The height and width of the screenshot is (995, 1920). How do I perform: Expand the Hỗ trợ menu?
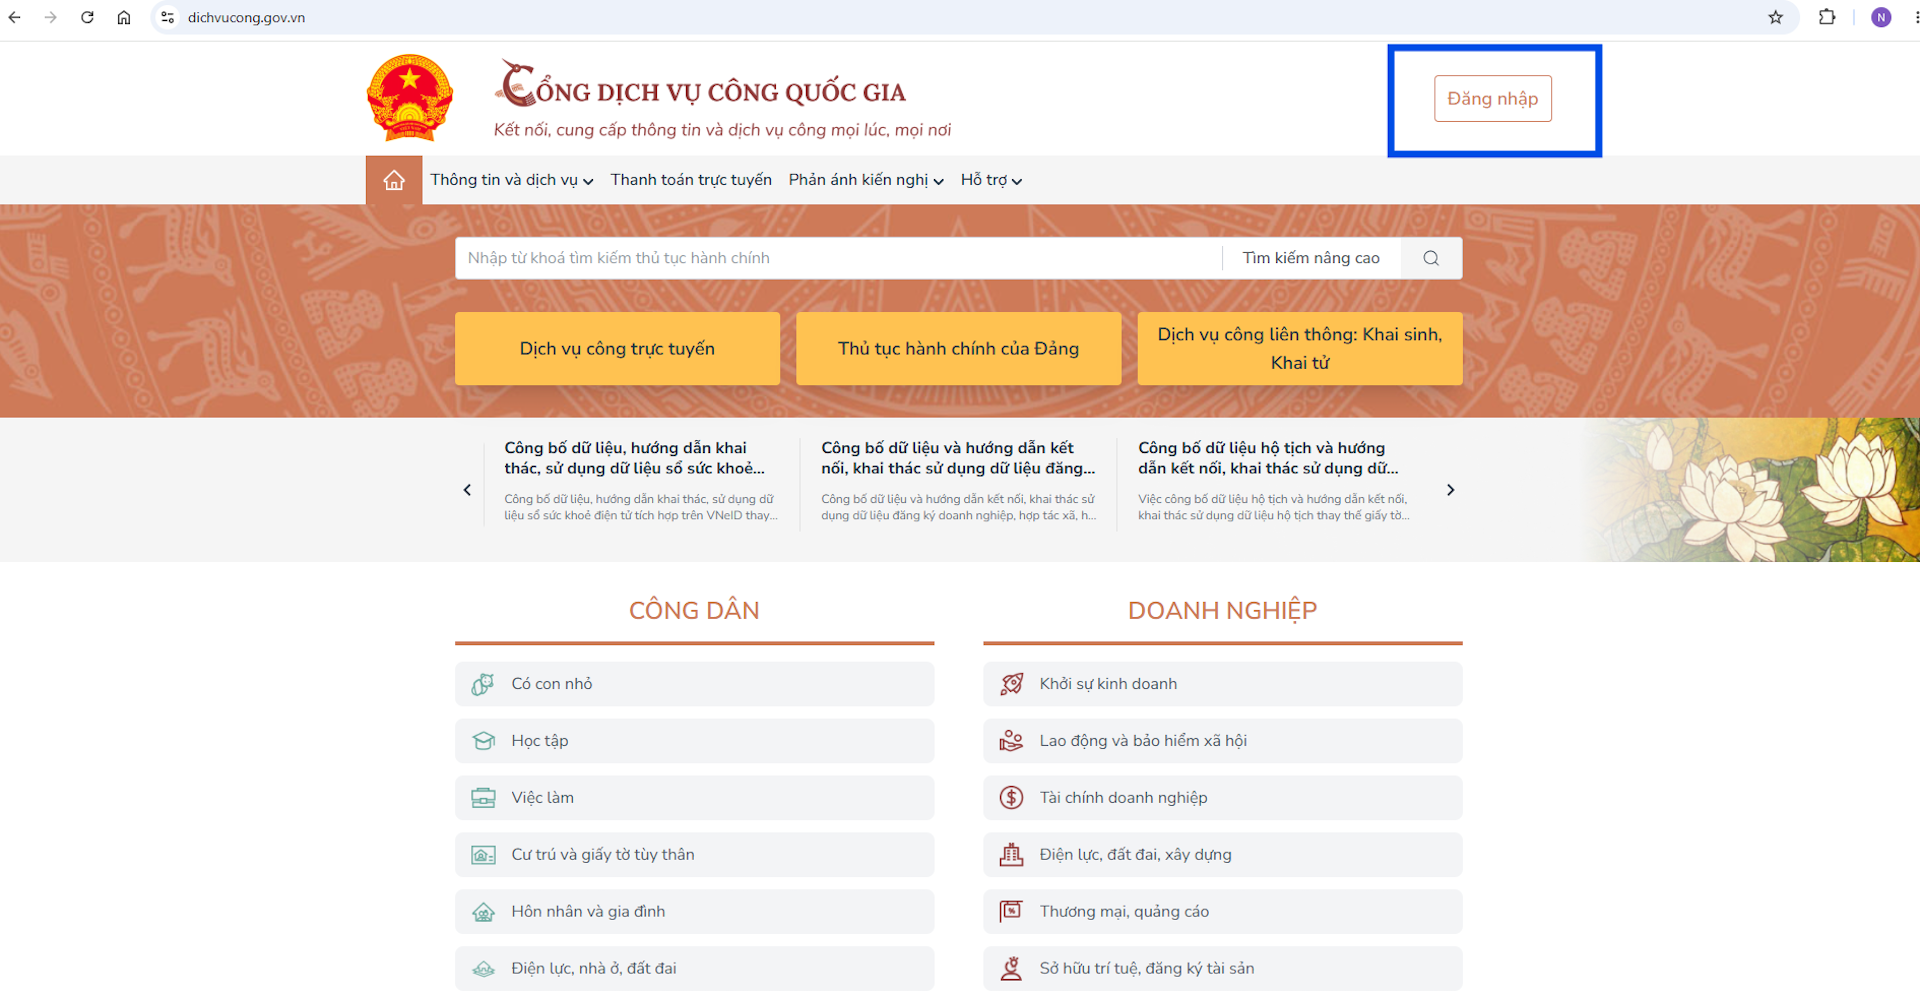[991, 180]
